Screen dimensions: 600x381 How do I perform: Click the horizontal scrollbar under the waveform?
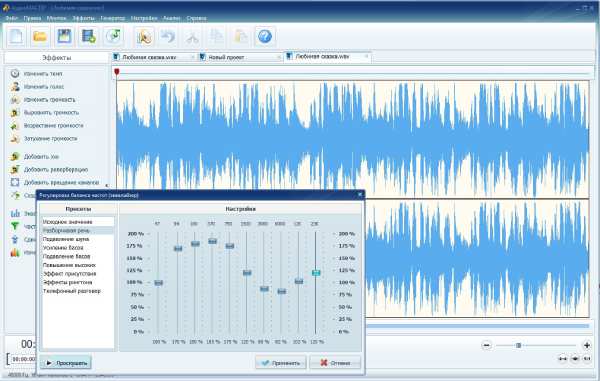pyautogui.click(x=477, y=326)
